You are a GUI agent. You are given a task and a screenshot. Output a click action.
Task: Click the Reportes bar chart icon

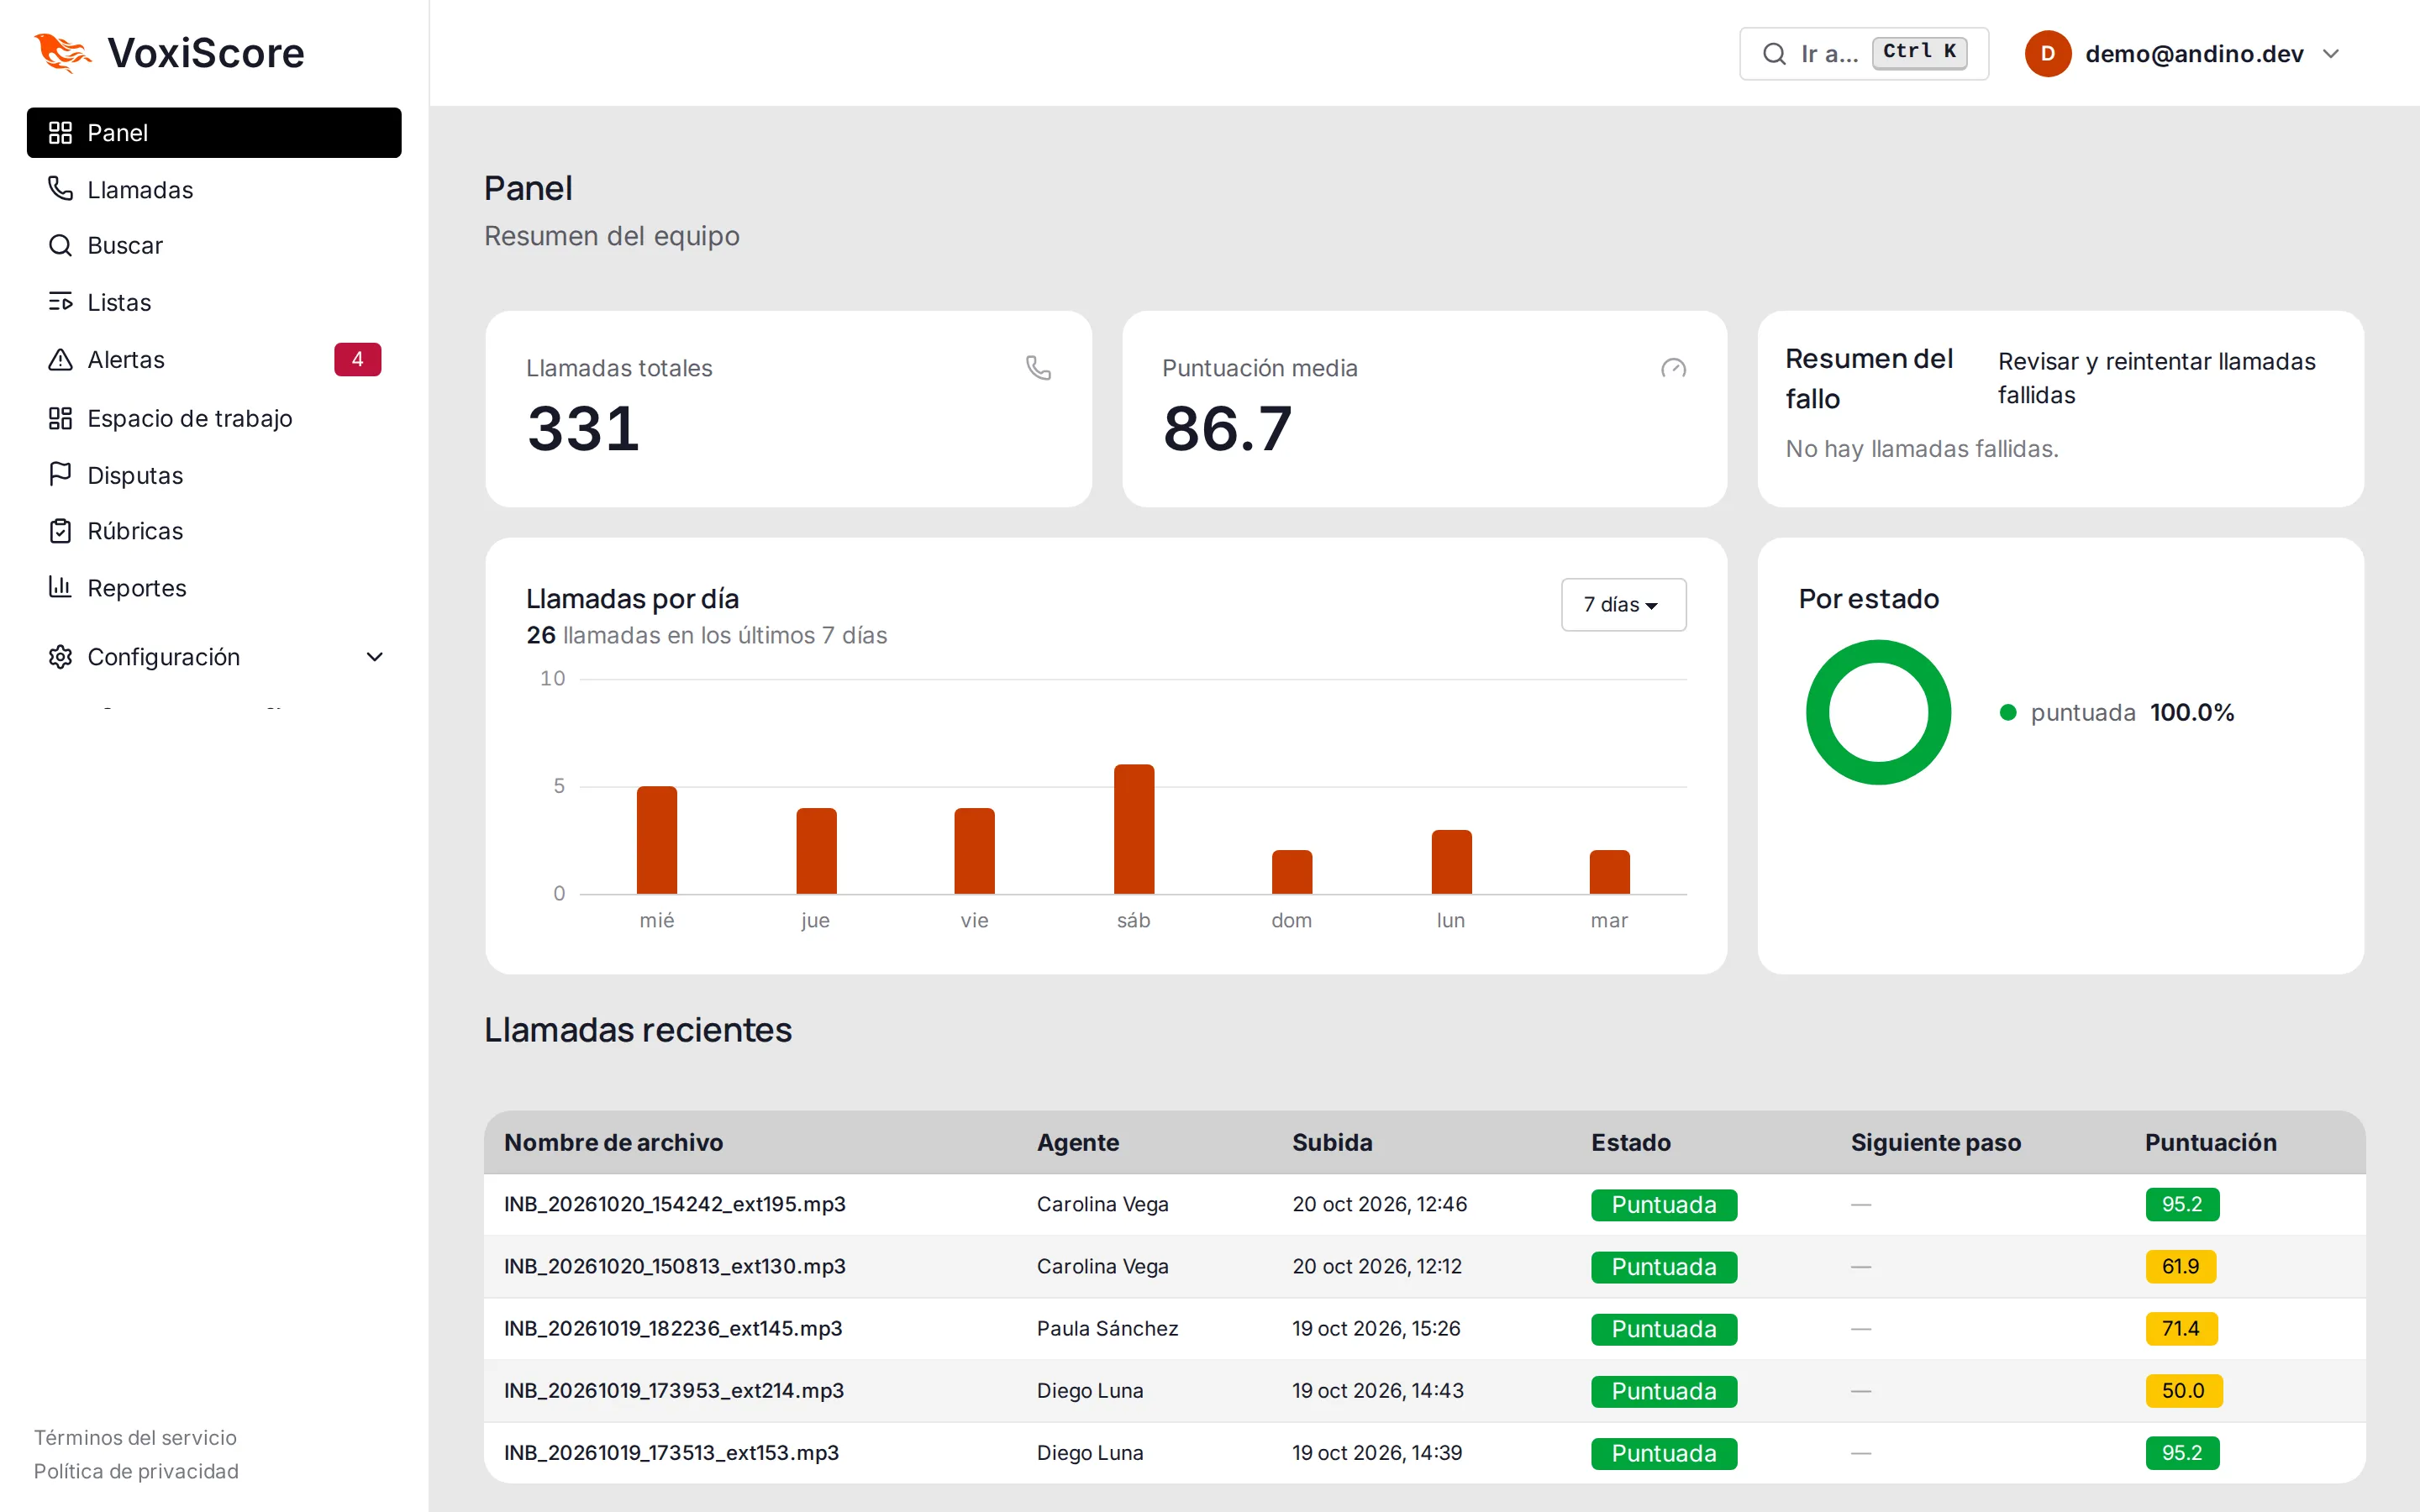pos(60,587)
